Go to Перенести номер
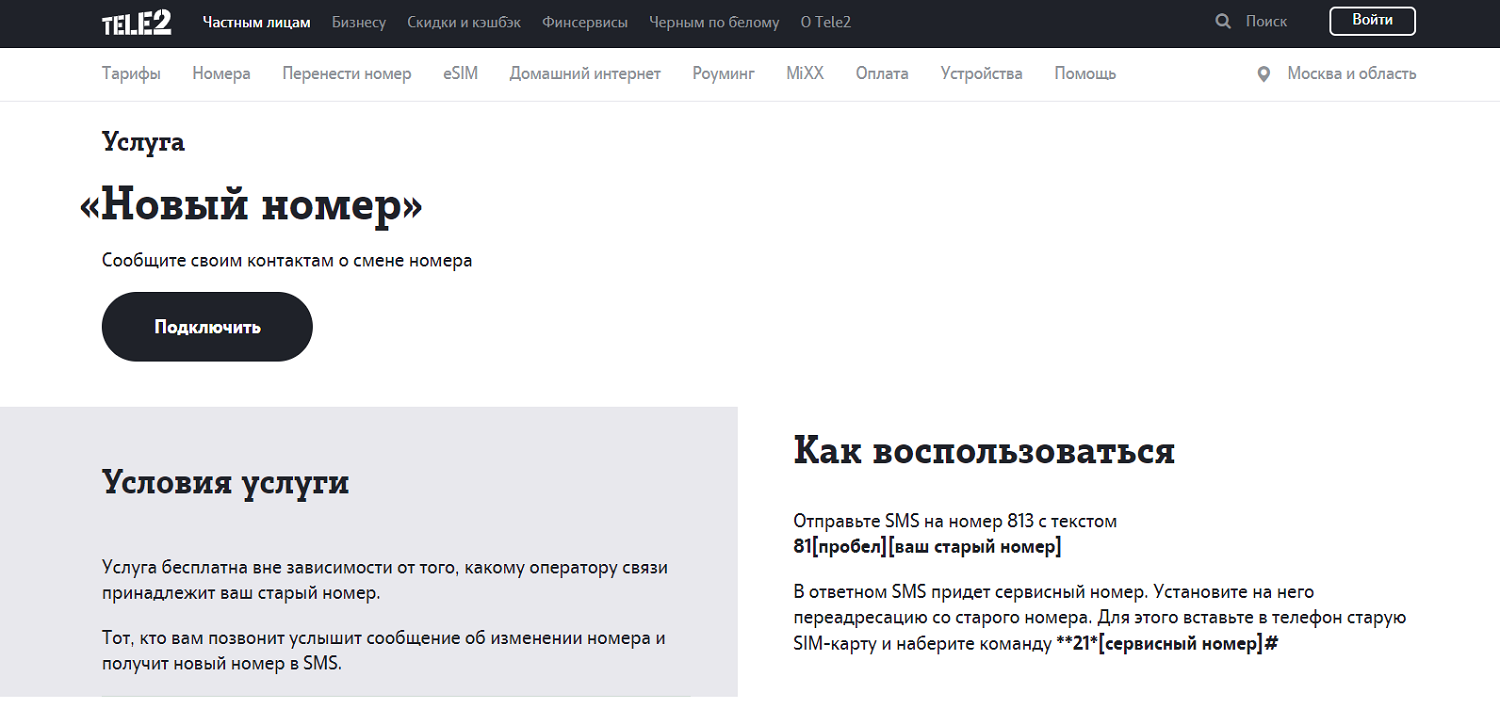The image size is (1500, 725). point(346,73)
